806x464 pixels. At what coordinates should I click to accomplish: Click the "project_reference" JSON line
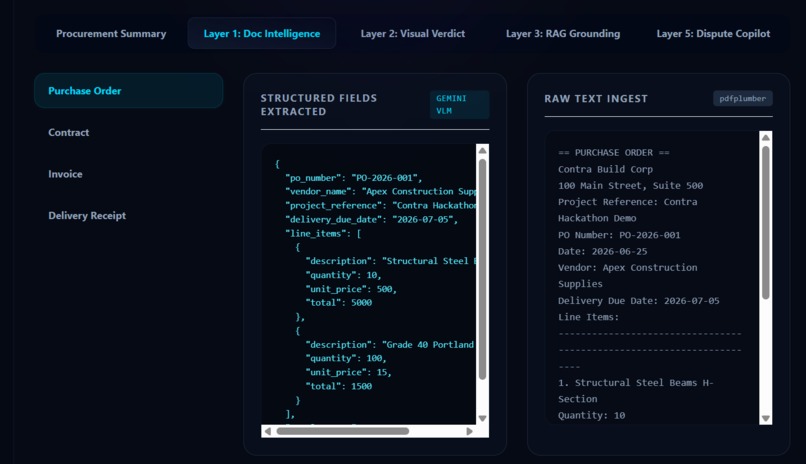pyautogui.click(x=380, y=206)
